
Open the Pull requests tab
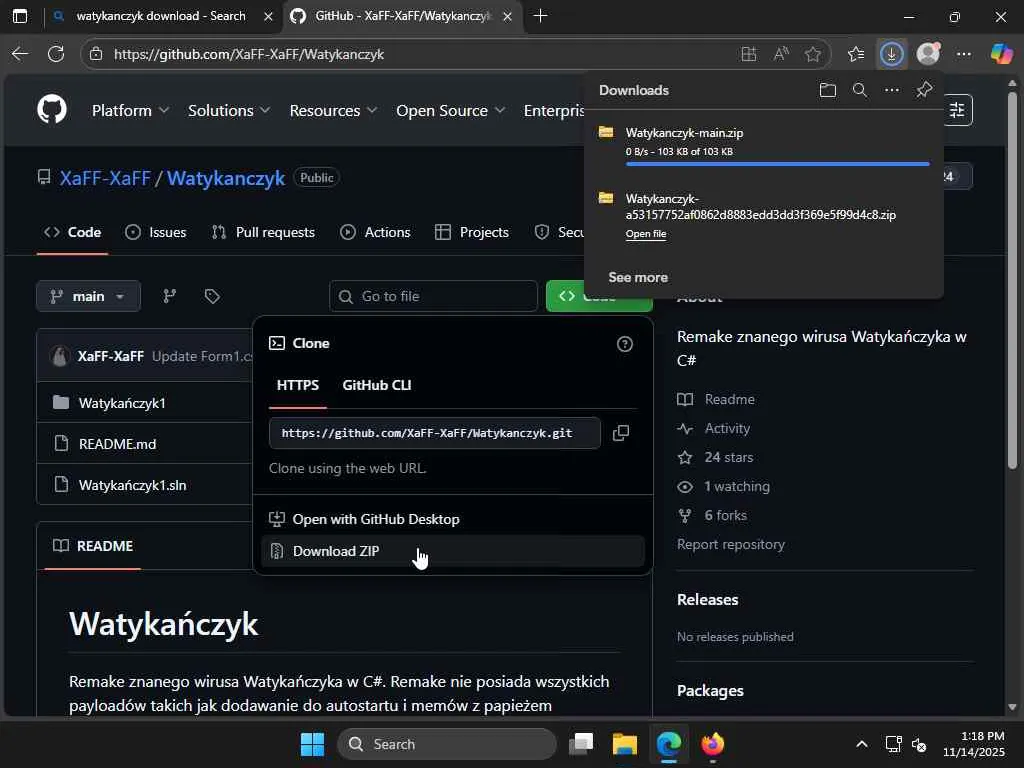263,232
